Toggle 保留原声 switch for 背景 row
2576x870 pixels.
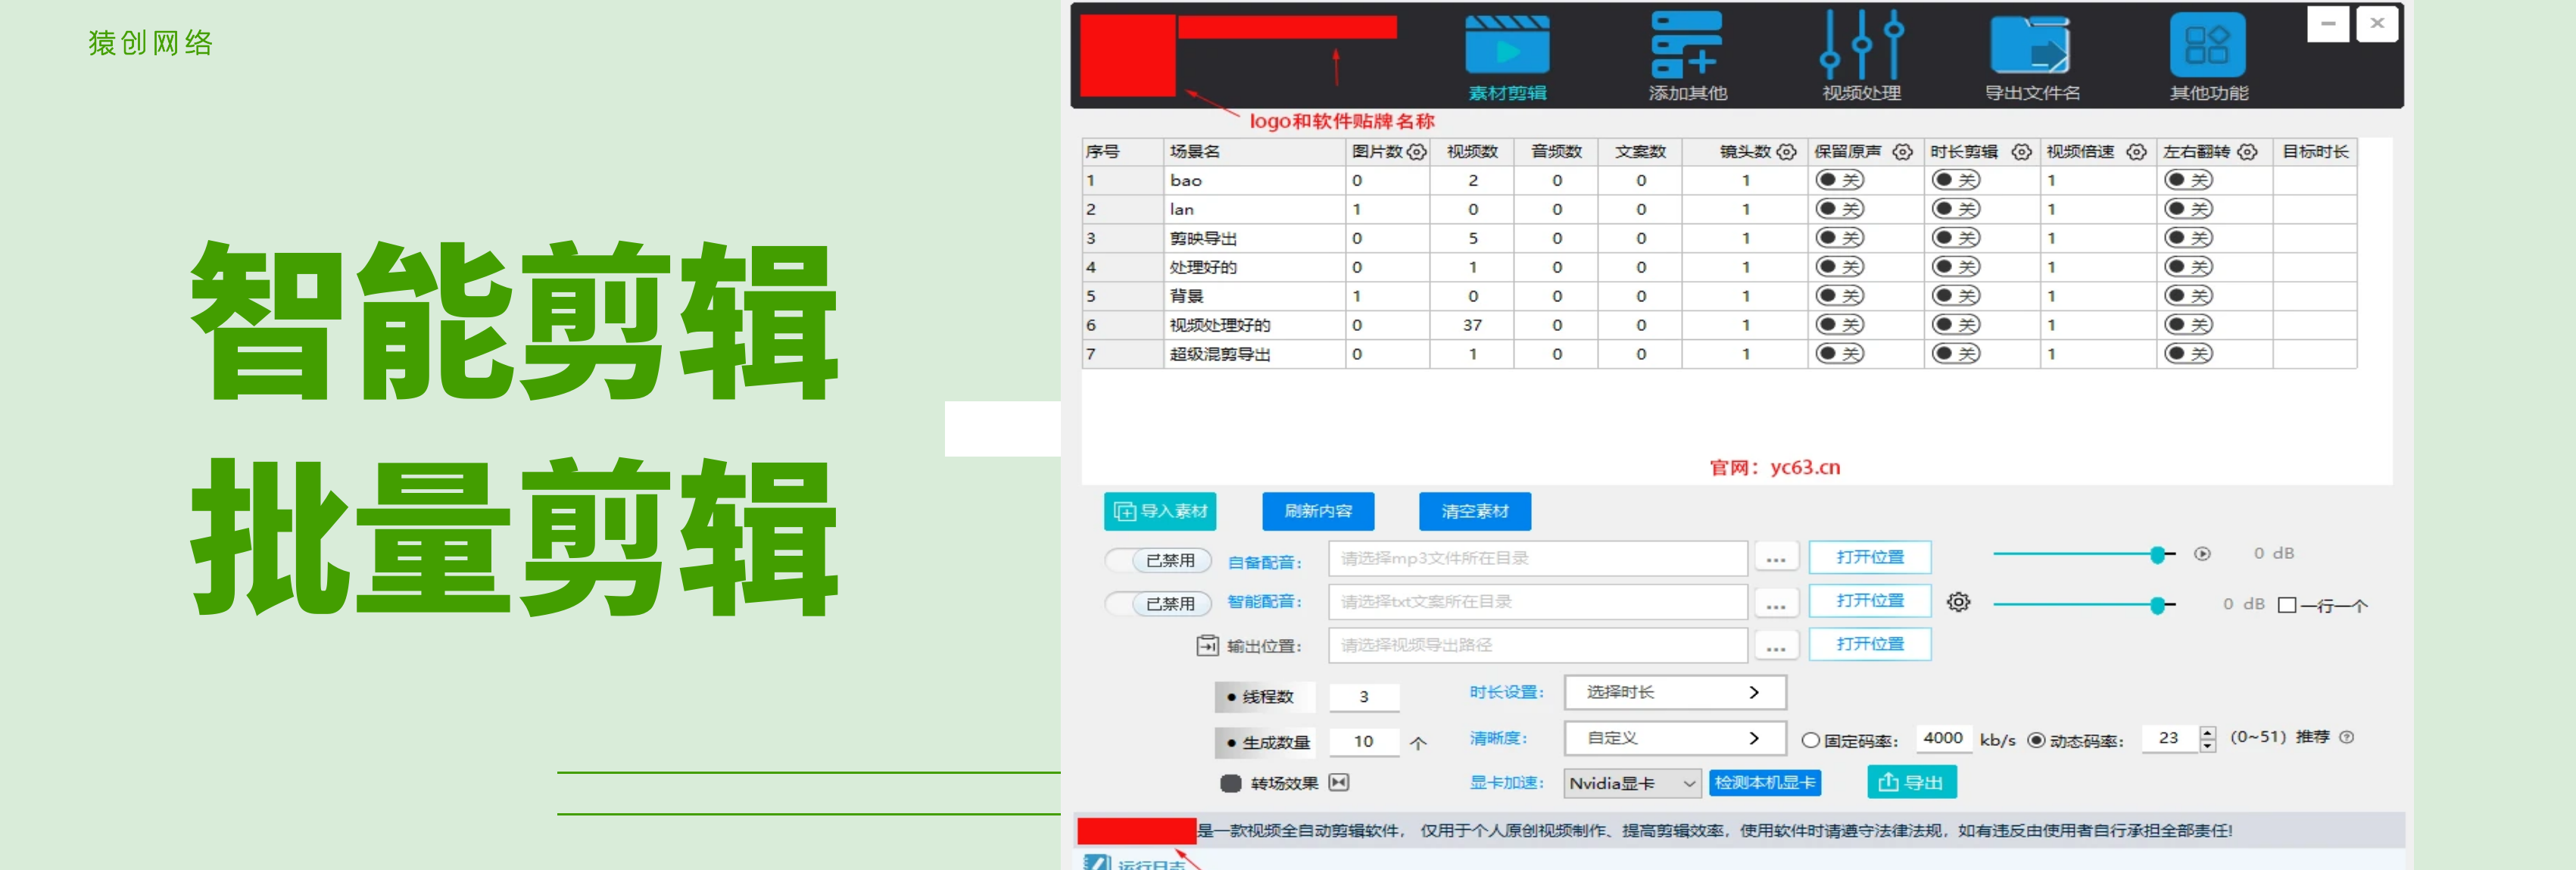coord(1840,296)
